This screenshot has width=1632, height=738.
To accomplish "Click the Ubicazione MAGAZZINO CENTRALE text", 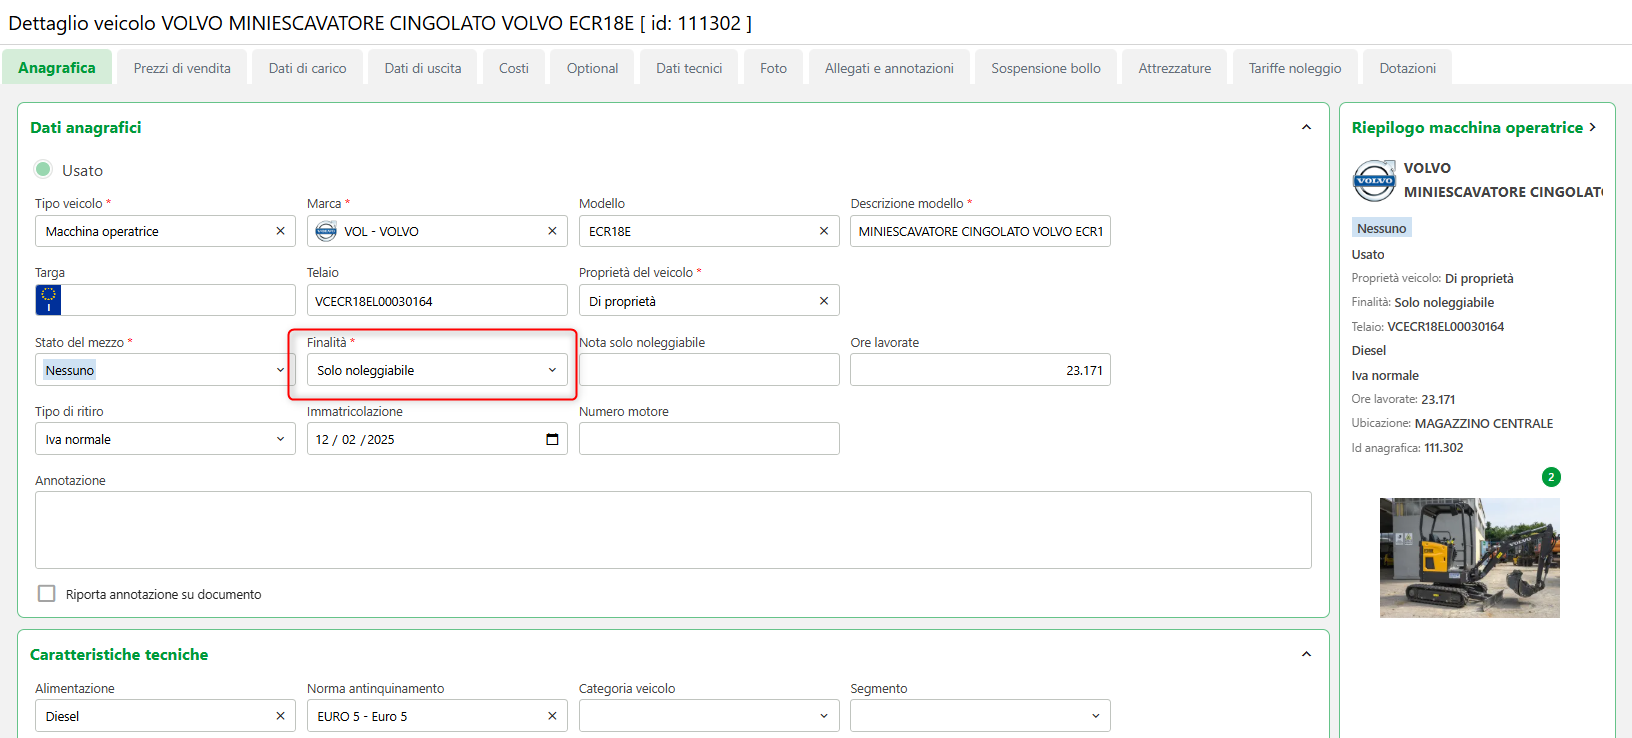I will (x=1484, y=423).
